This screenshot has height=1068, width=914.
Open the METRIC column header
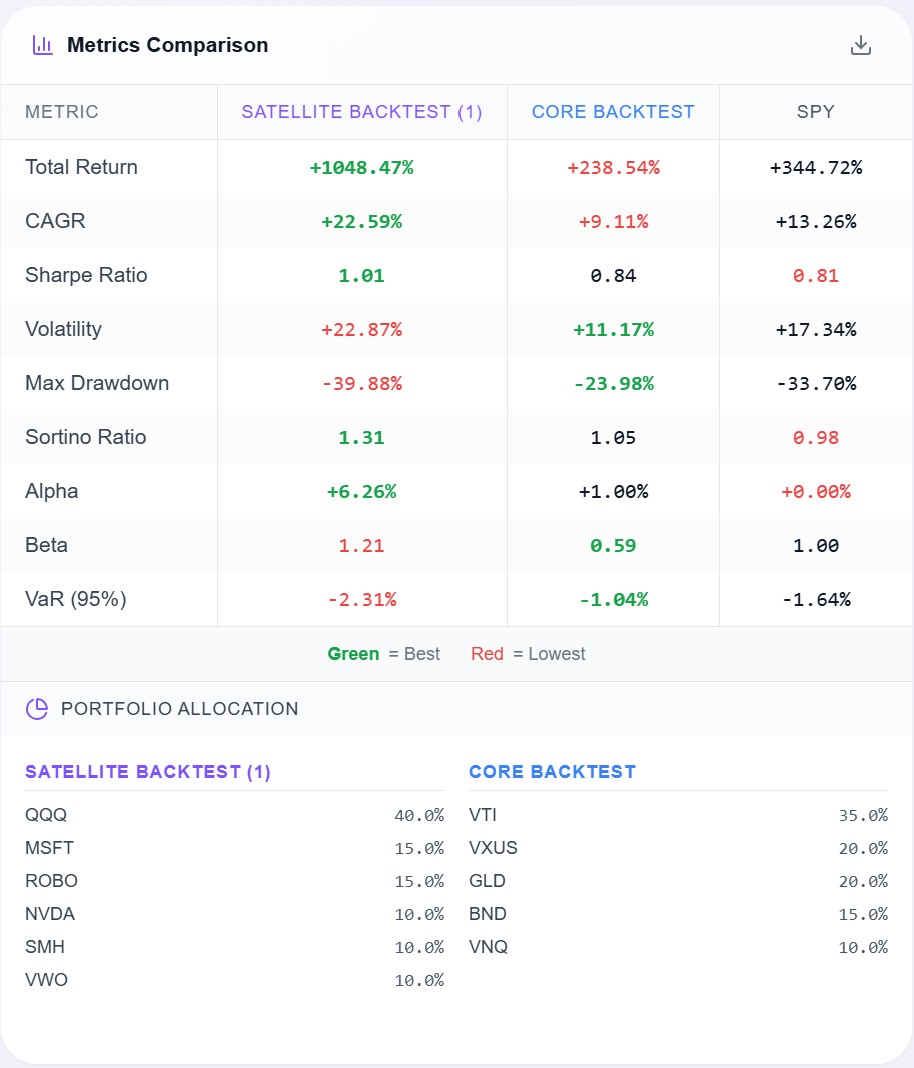pyautogui.click(x=62, y=111)
